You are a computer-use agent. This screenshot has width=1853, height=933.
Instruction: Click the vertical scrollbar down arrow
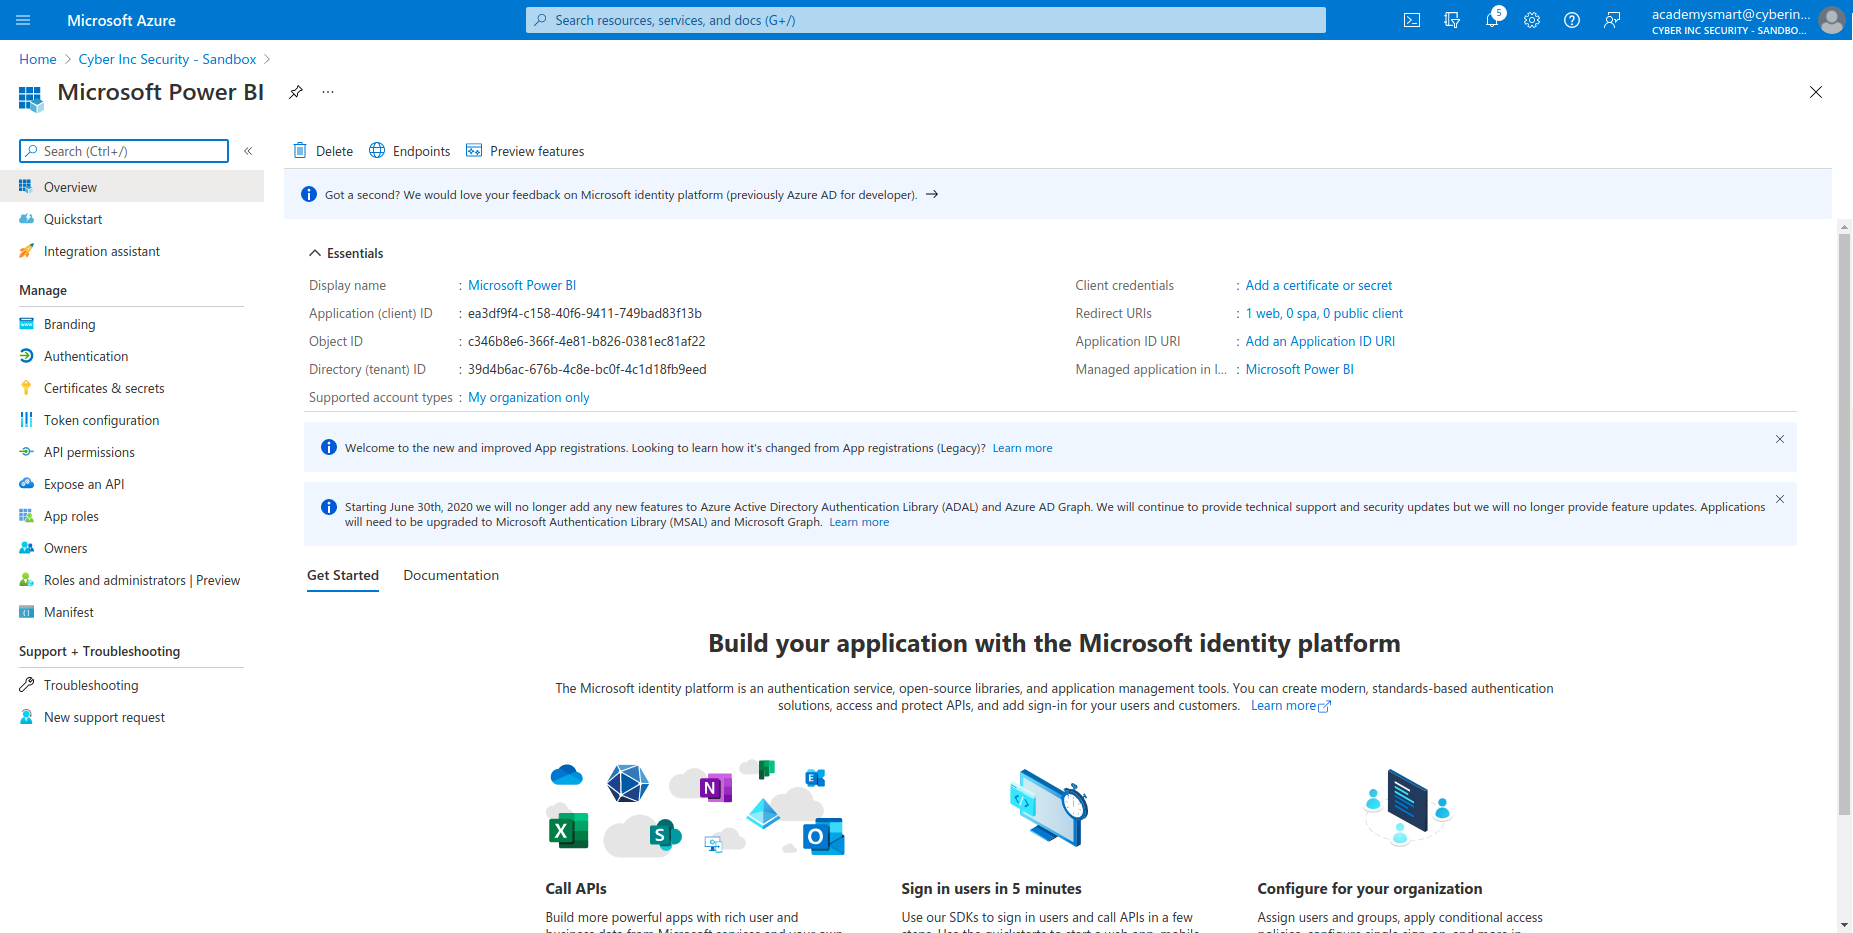(1844, 925)
